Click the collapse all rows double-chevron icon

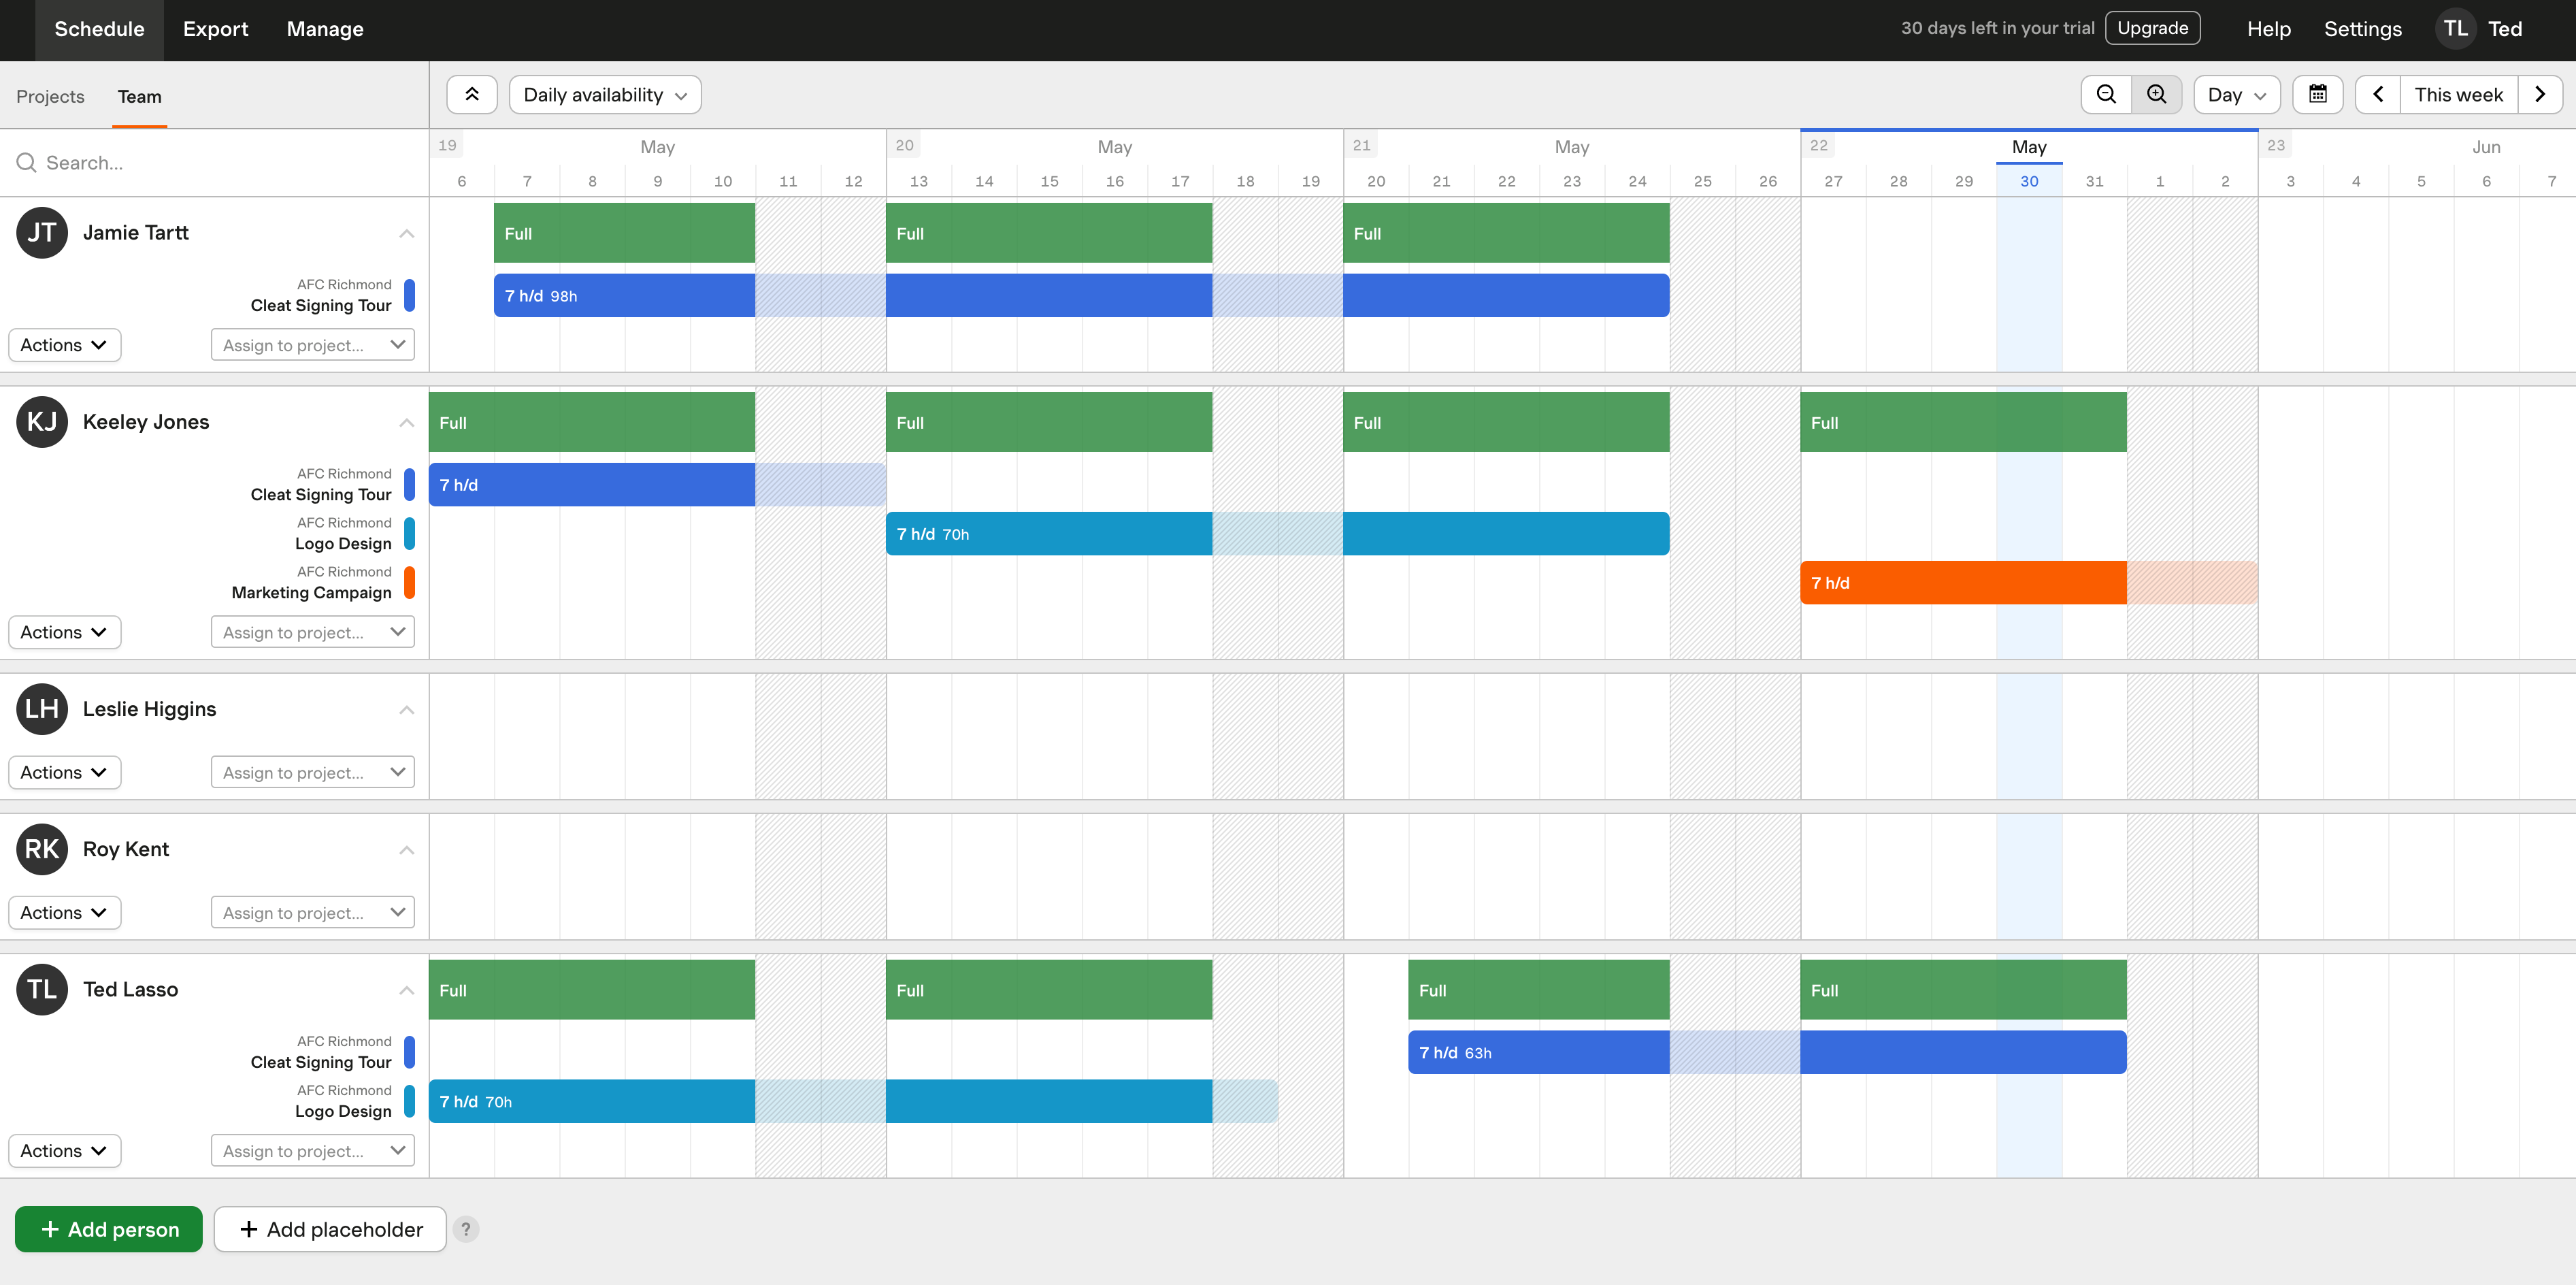471,95
